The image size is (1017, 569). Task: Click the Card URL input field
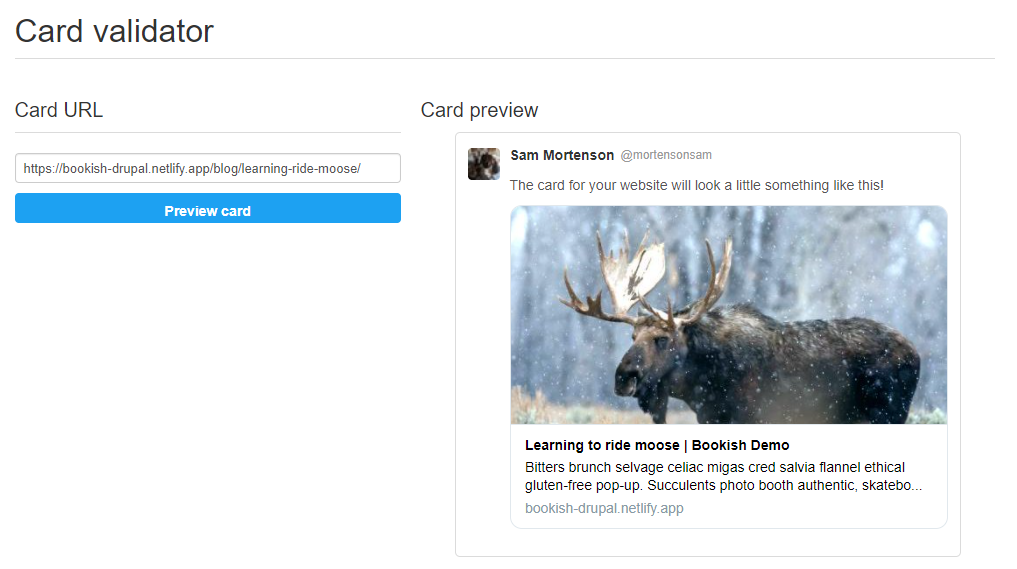[x=208, y=168]
